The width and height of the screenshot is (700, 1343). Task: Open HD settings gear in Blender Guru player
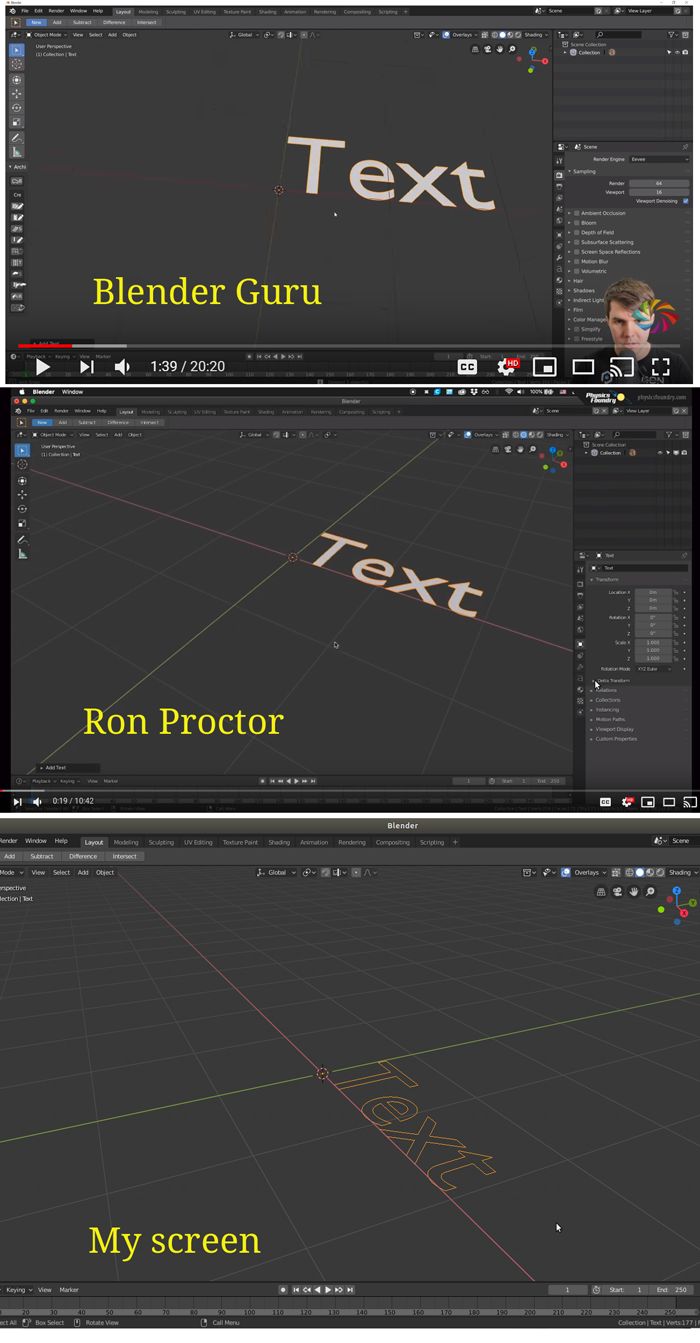(x=508, y=367)
